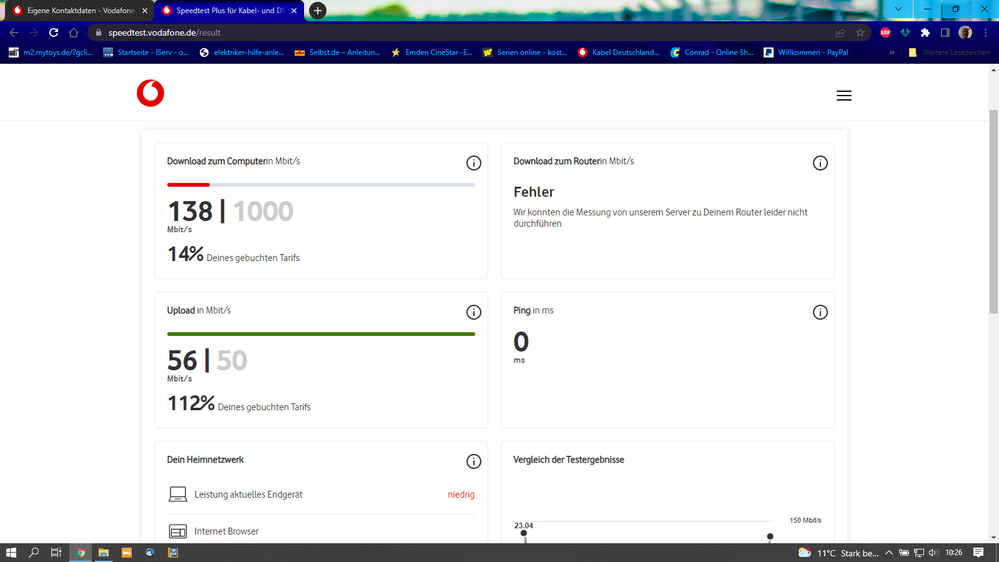Image resolution: width=999 pixels, height=562 pixels.
Task: Open Adblock Plus extension
Action: pos(885,32)
